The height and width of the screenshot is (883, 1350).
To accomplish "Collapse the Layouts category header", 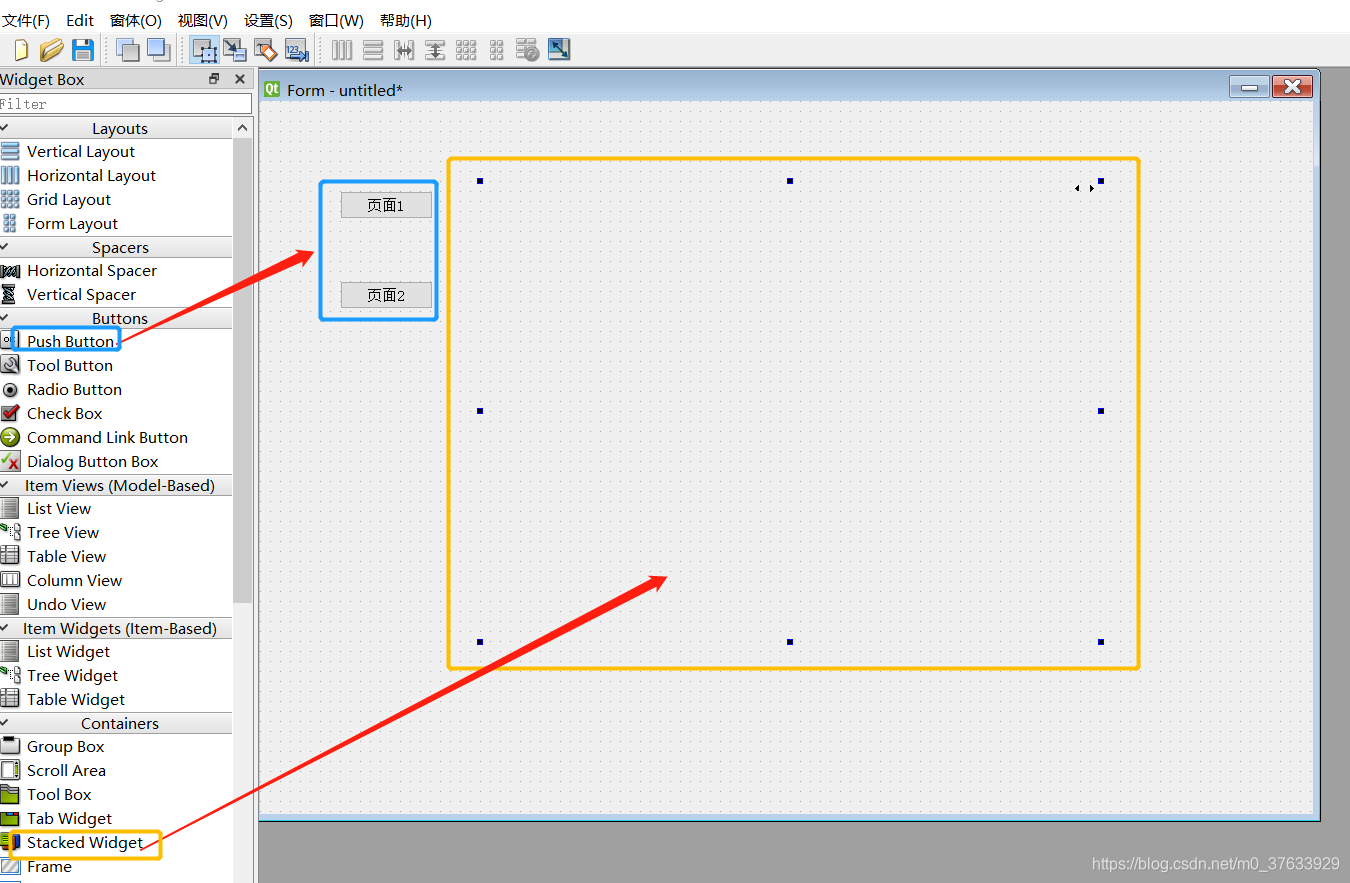I will coord(116,128).
